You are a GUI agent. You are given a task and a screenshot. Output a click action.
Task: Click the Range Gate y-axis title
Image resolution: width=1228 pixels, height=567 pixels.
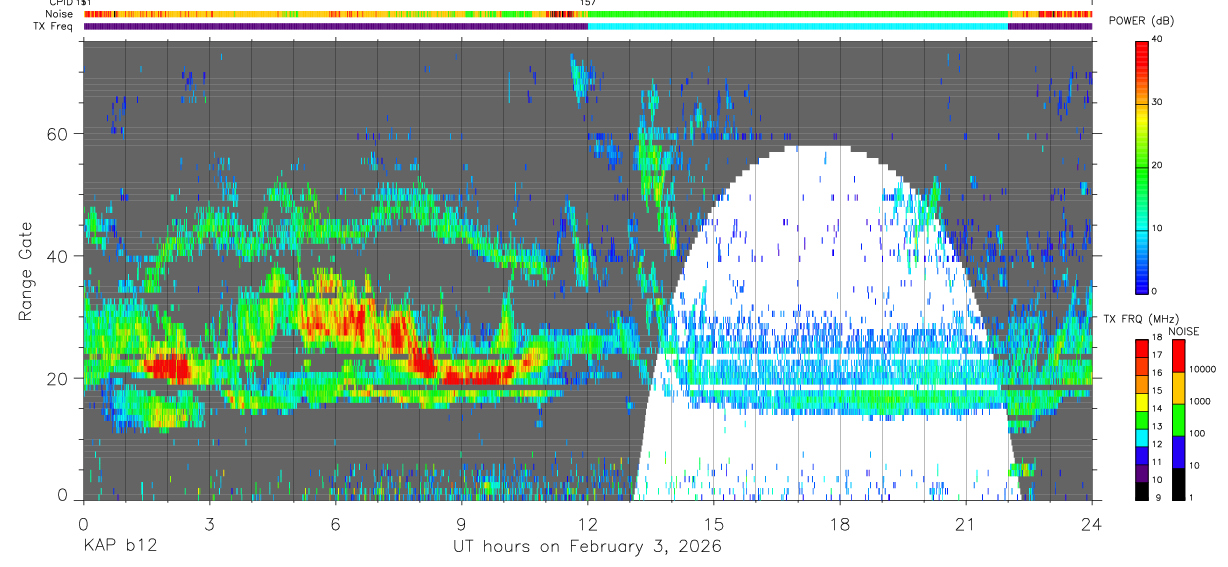click(x=25, y=270)
